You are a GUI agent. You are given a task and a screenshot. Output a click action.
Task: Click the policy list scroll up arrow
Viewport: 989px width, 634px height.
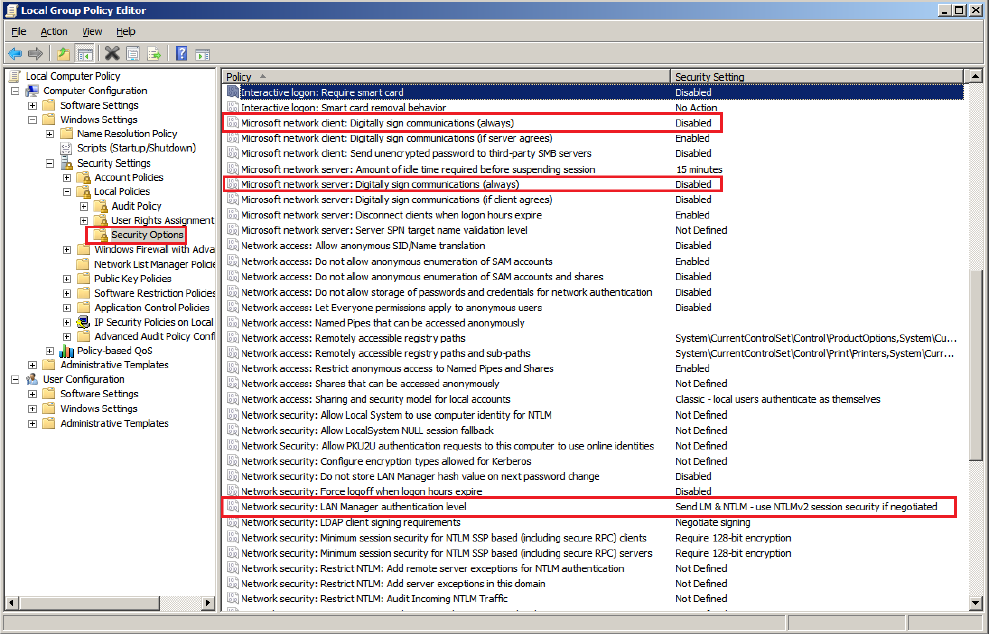coord(975,77)
